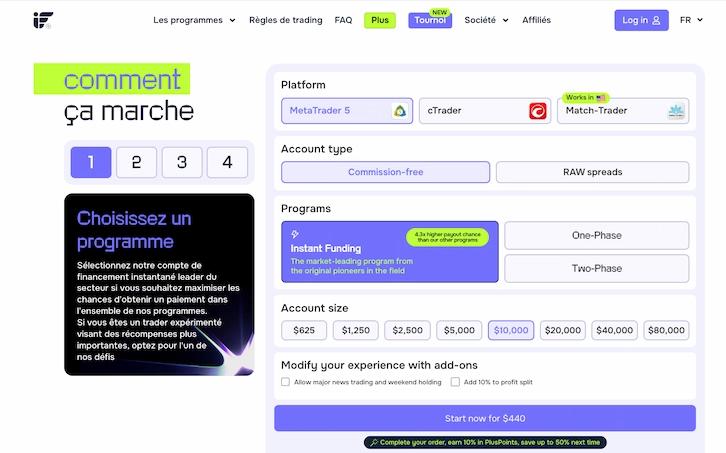Choose $40,000 account size
The image size is (726, 453).
tap(614, 330)
